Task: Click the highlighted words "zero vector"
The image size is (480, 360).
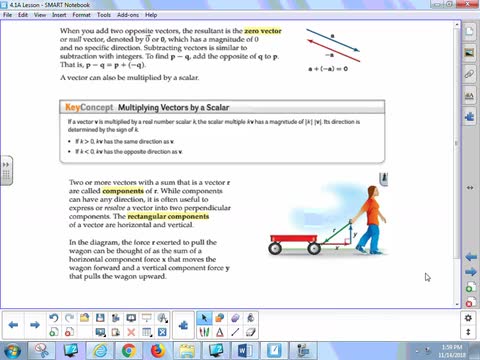Action: pos(263,31)
